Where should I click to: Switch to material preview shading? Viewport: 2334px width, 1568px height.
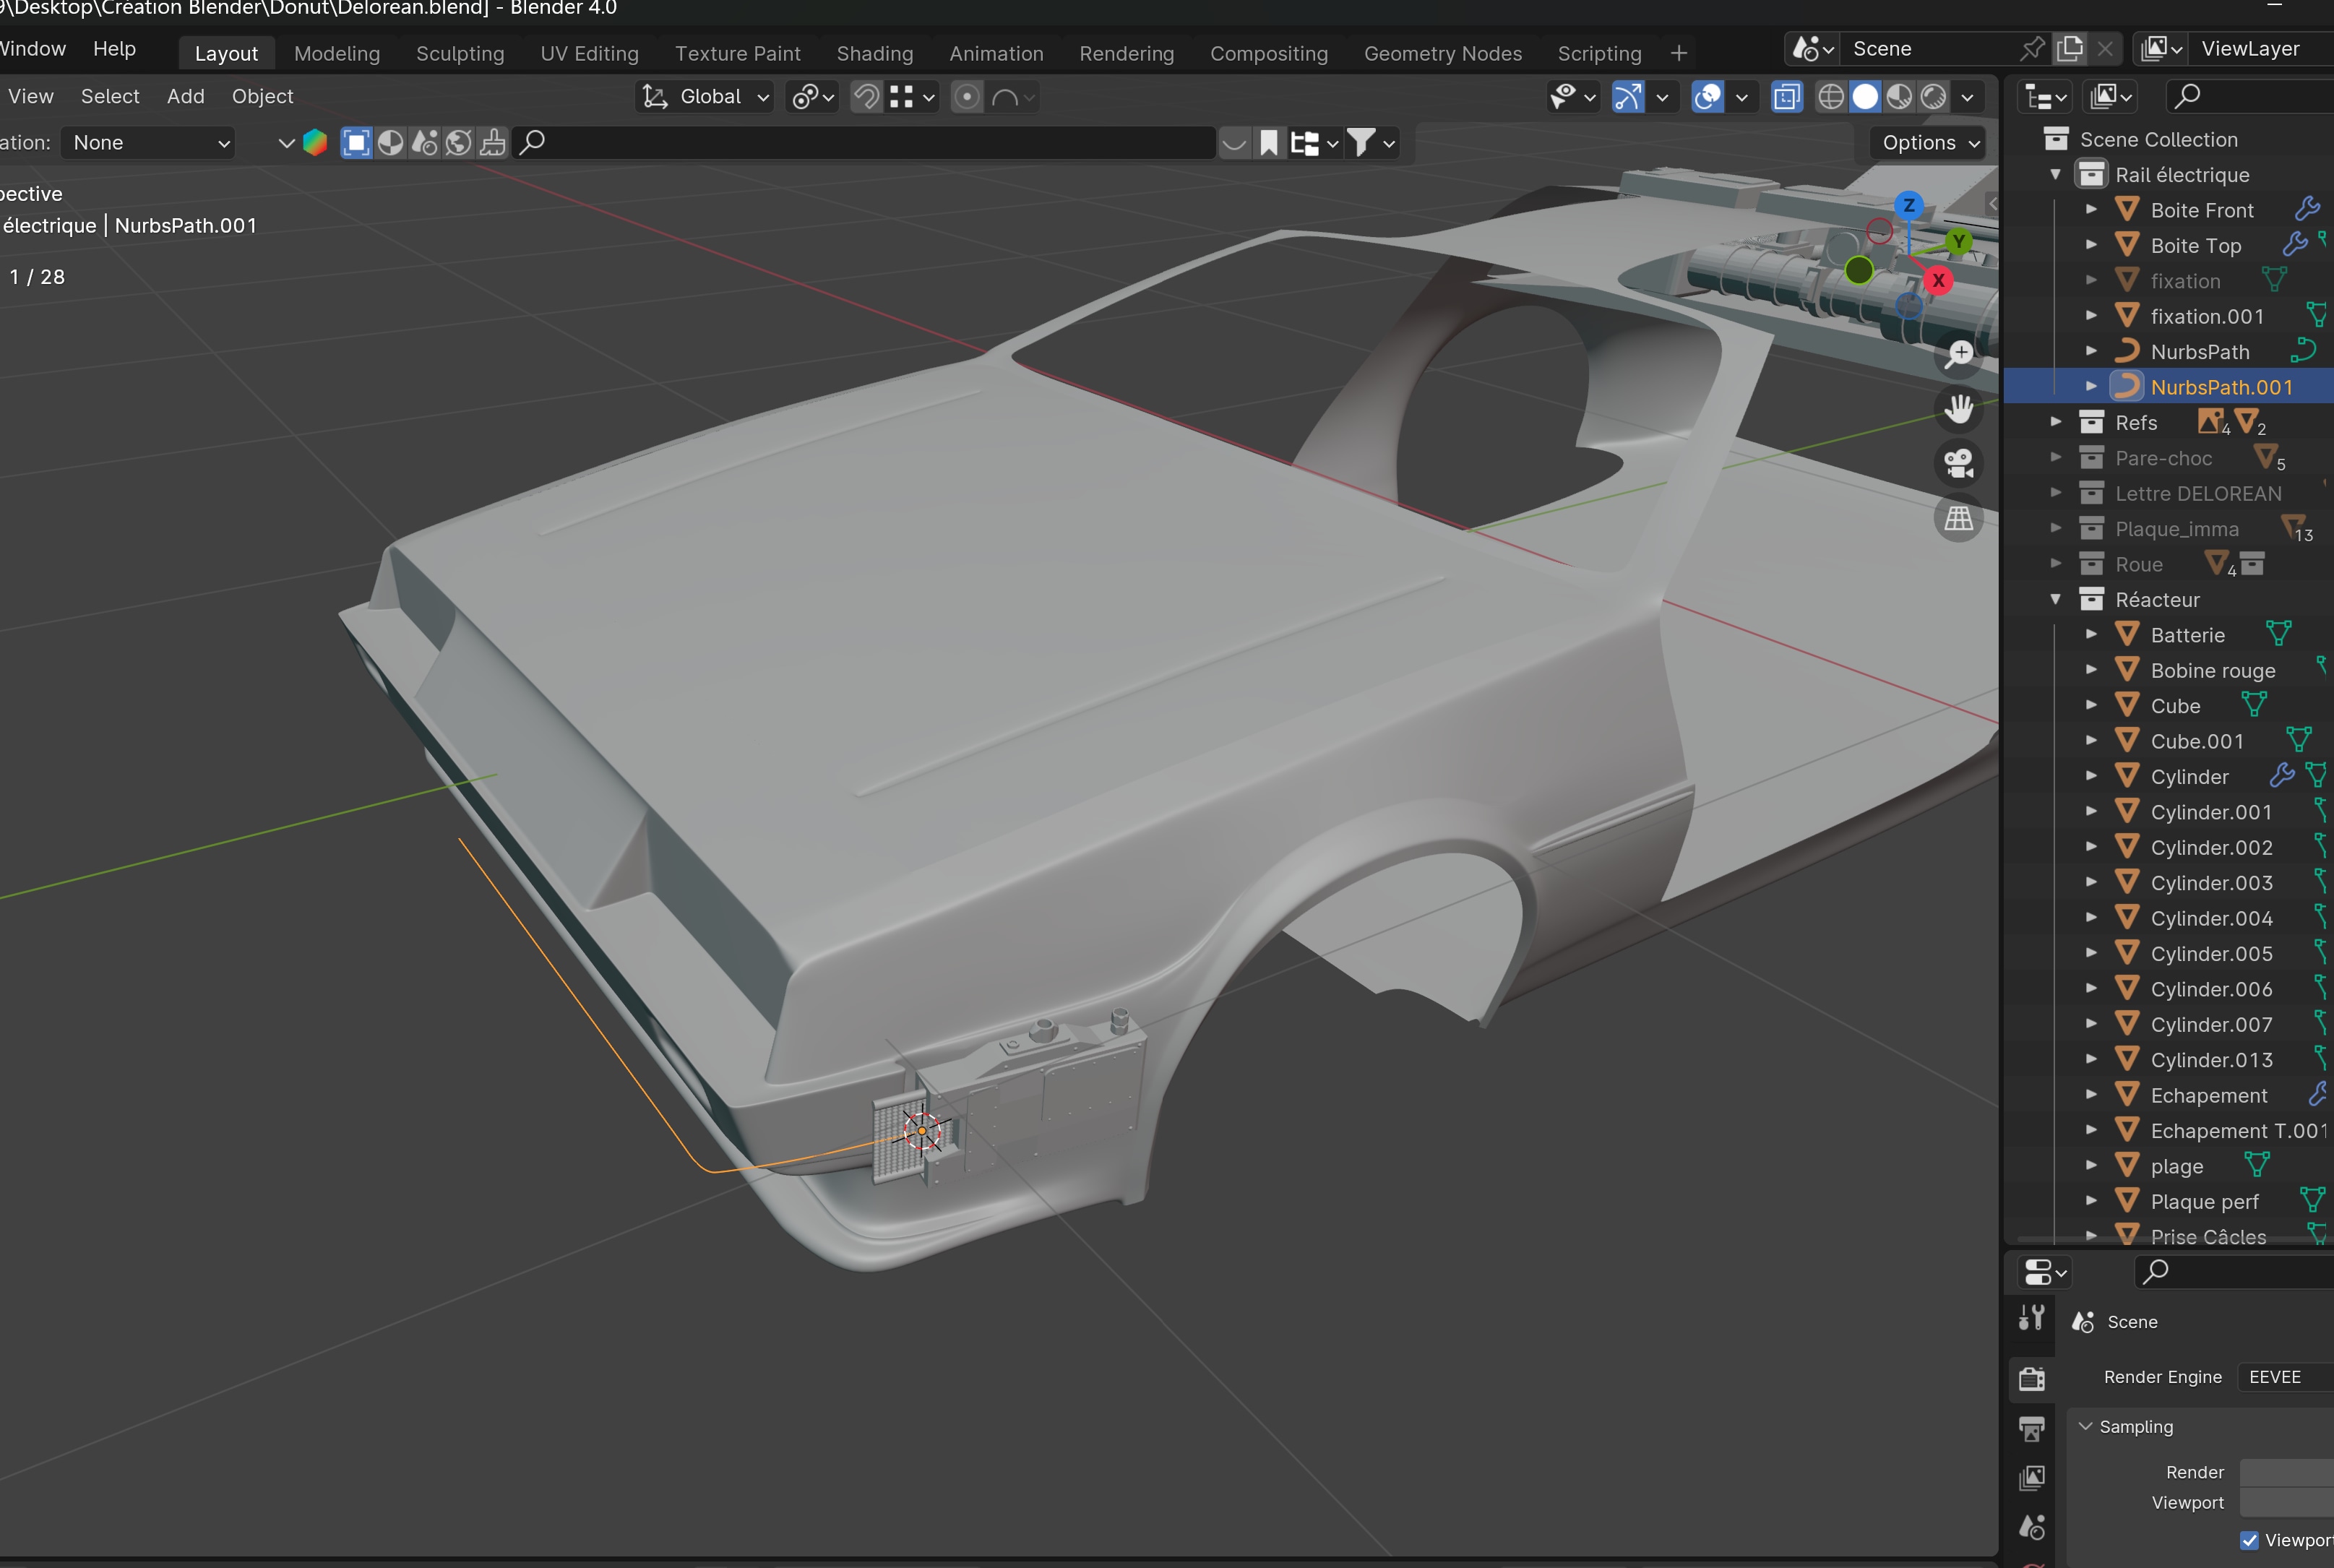pyautogui.click(x=1899, y=97)
